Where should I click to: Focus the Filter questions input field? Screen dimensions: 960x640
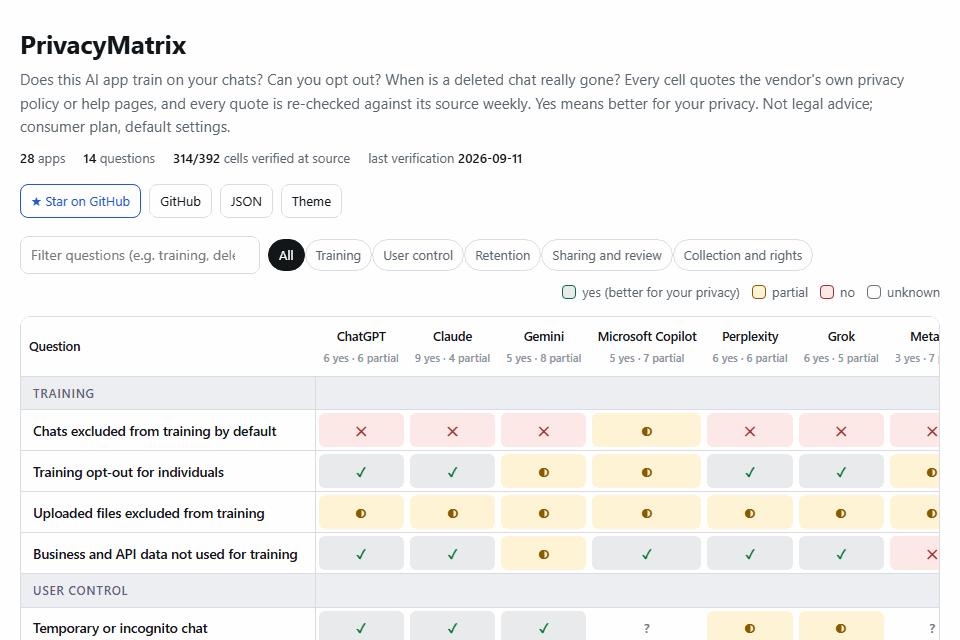tap(140, 255)
